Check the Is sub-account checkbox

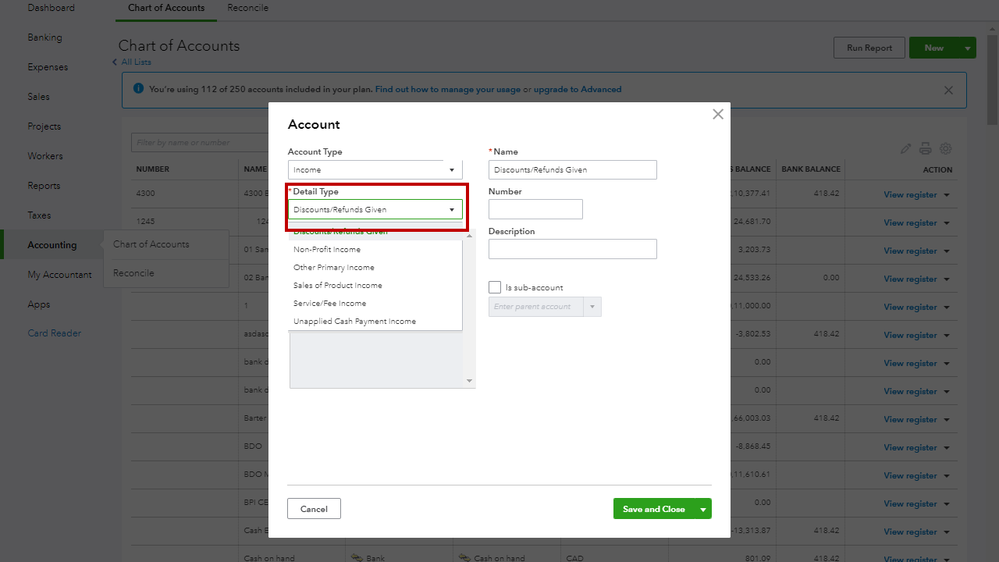(x=495, y=287)
